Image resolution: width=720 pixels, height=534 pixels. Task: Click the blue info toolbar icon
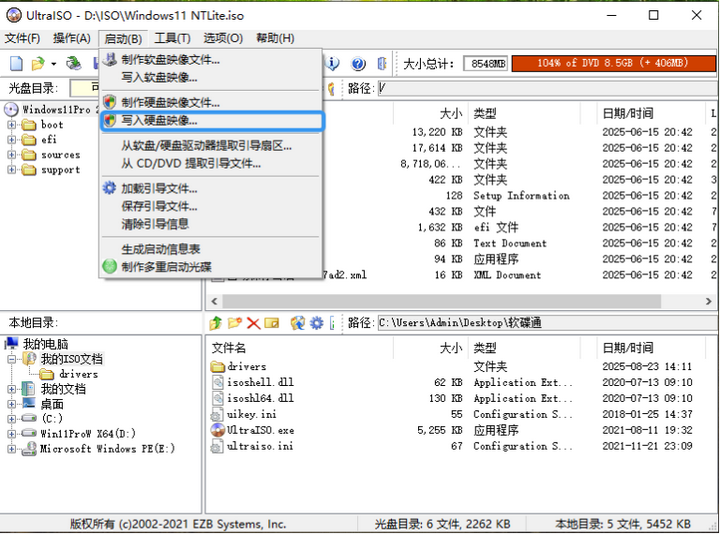(332, 63)
